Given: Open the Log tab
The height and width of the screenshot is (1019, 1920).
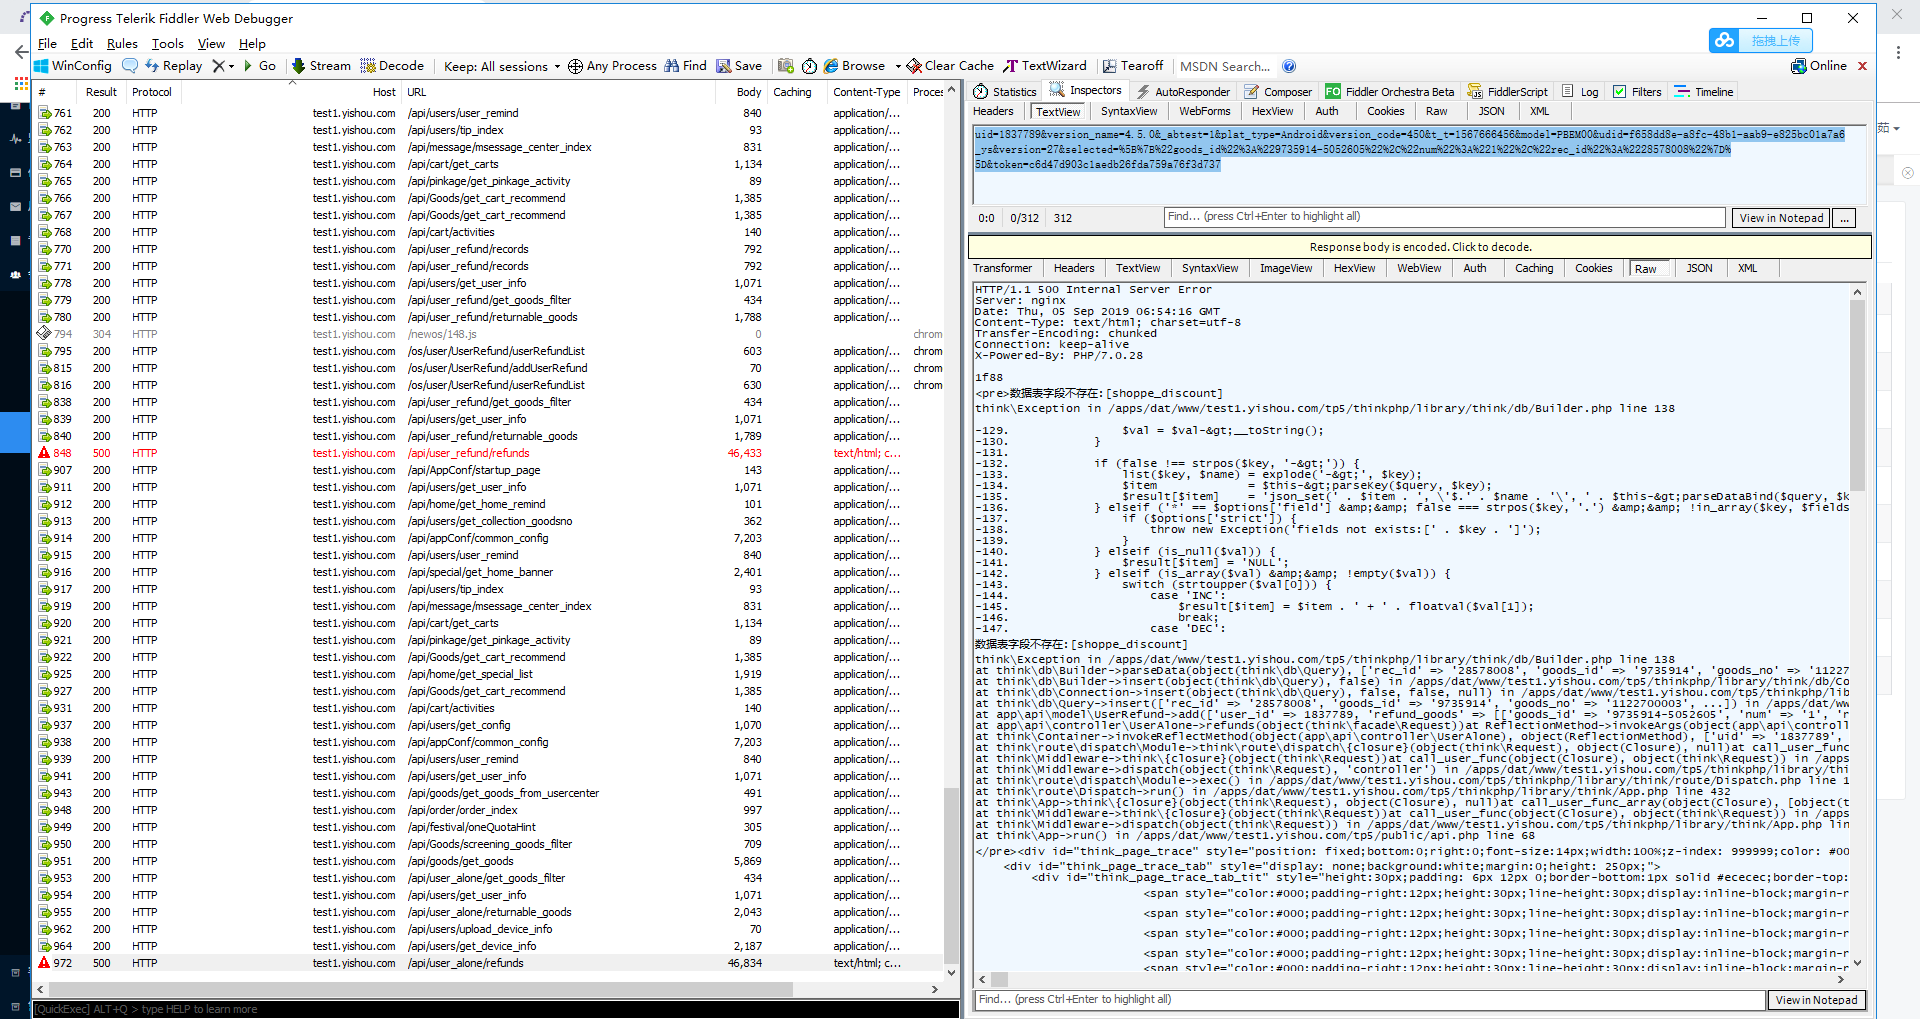Looking at the screenshot, I should point(1580,91).
